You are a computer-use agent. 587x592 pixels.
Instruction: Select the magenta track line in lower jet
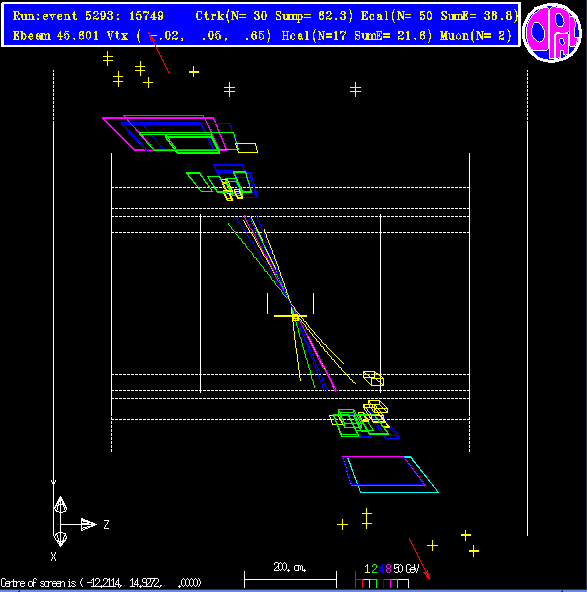[317, 354]
